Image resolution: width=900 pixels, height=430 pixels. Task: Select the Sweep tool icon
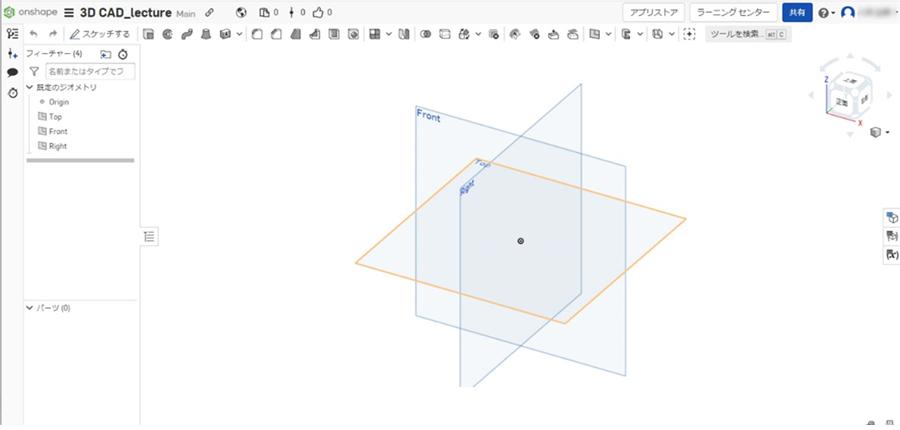coord(186,34)
